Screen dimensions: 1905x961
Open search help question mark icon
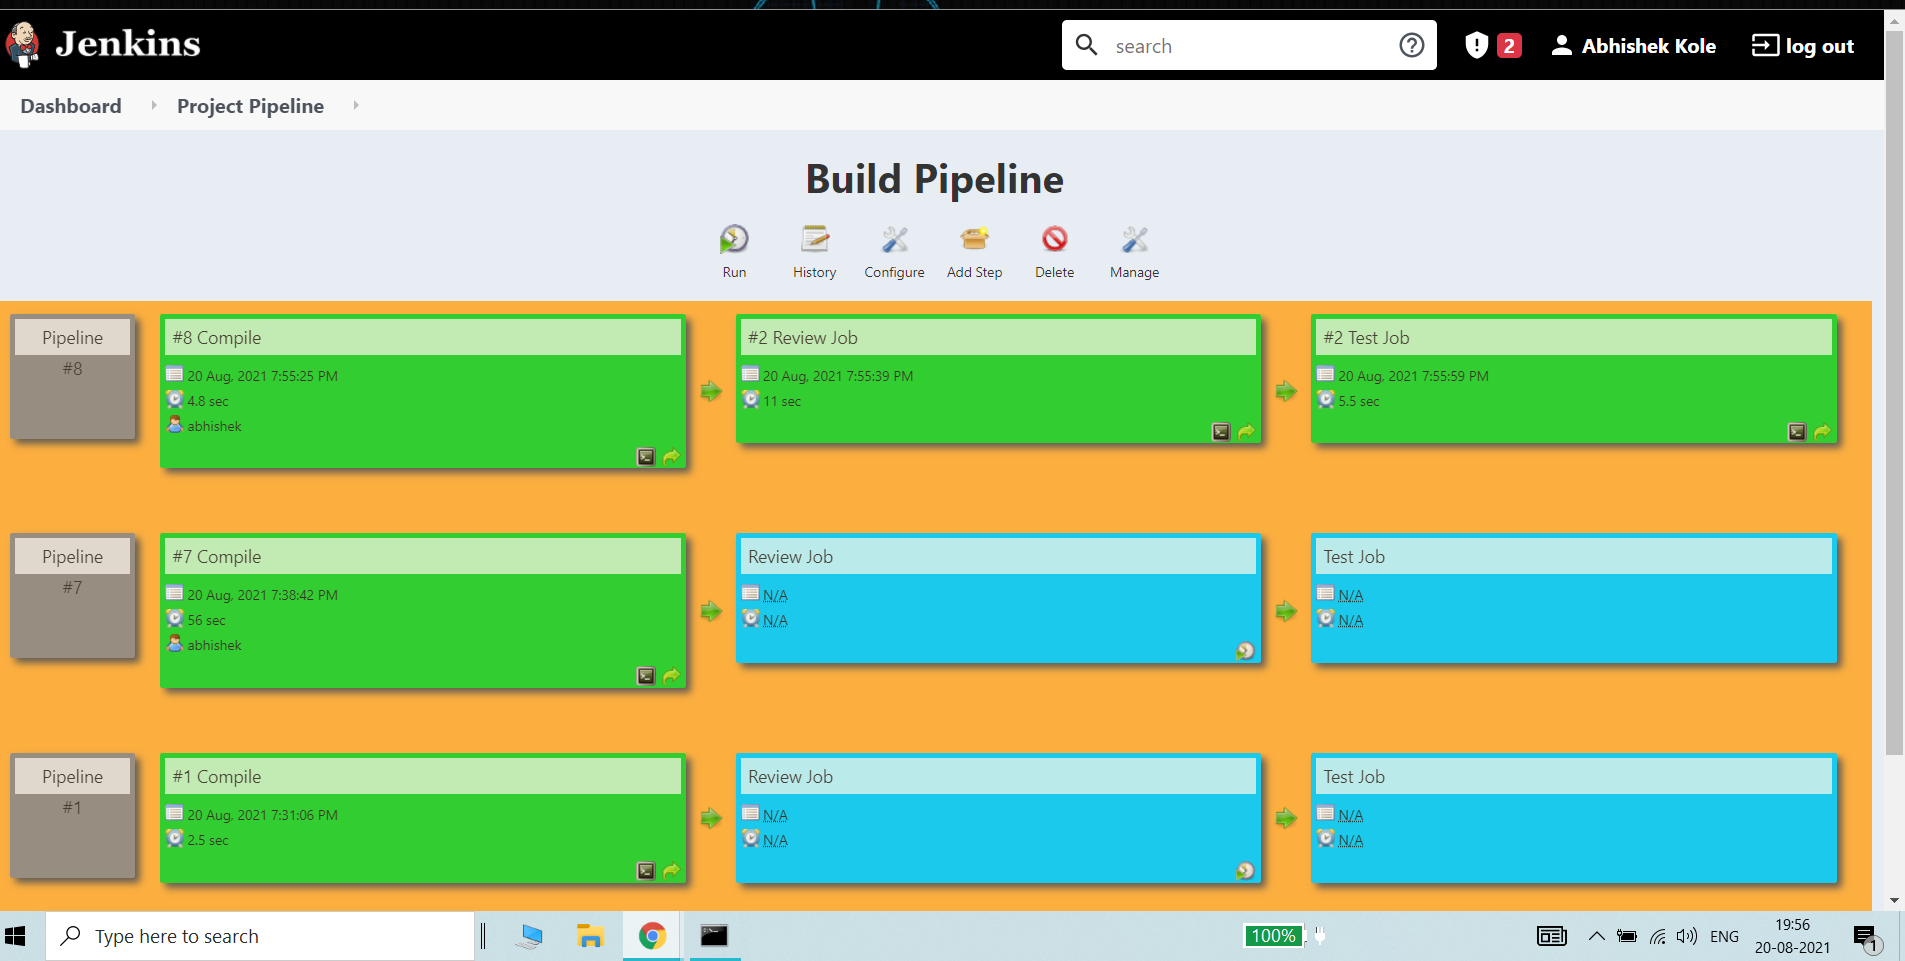click(1412, 45)
